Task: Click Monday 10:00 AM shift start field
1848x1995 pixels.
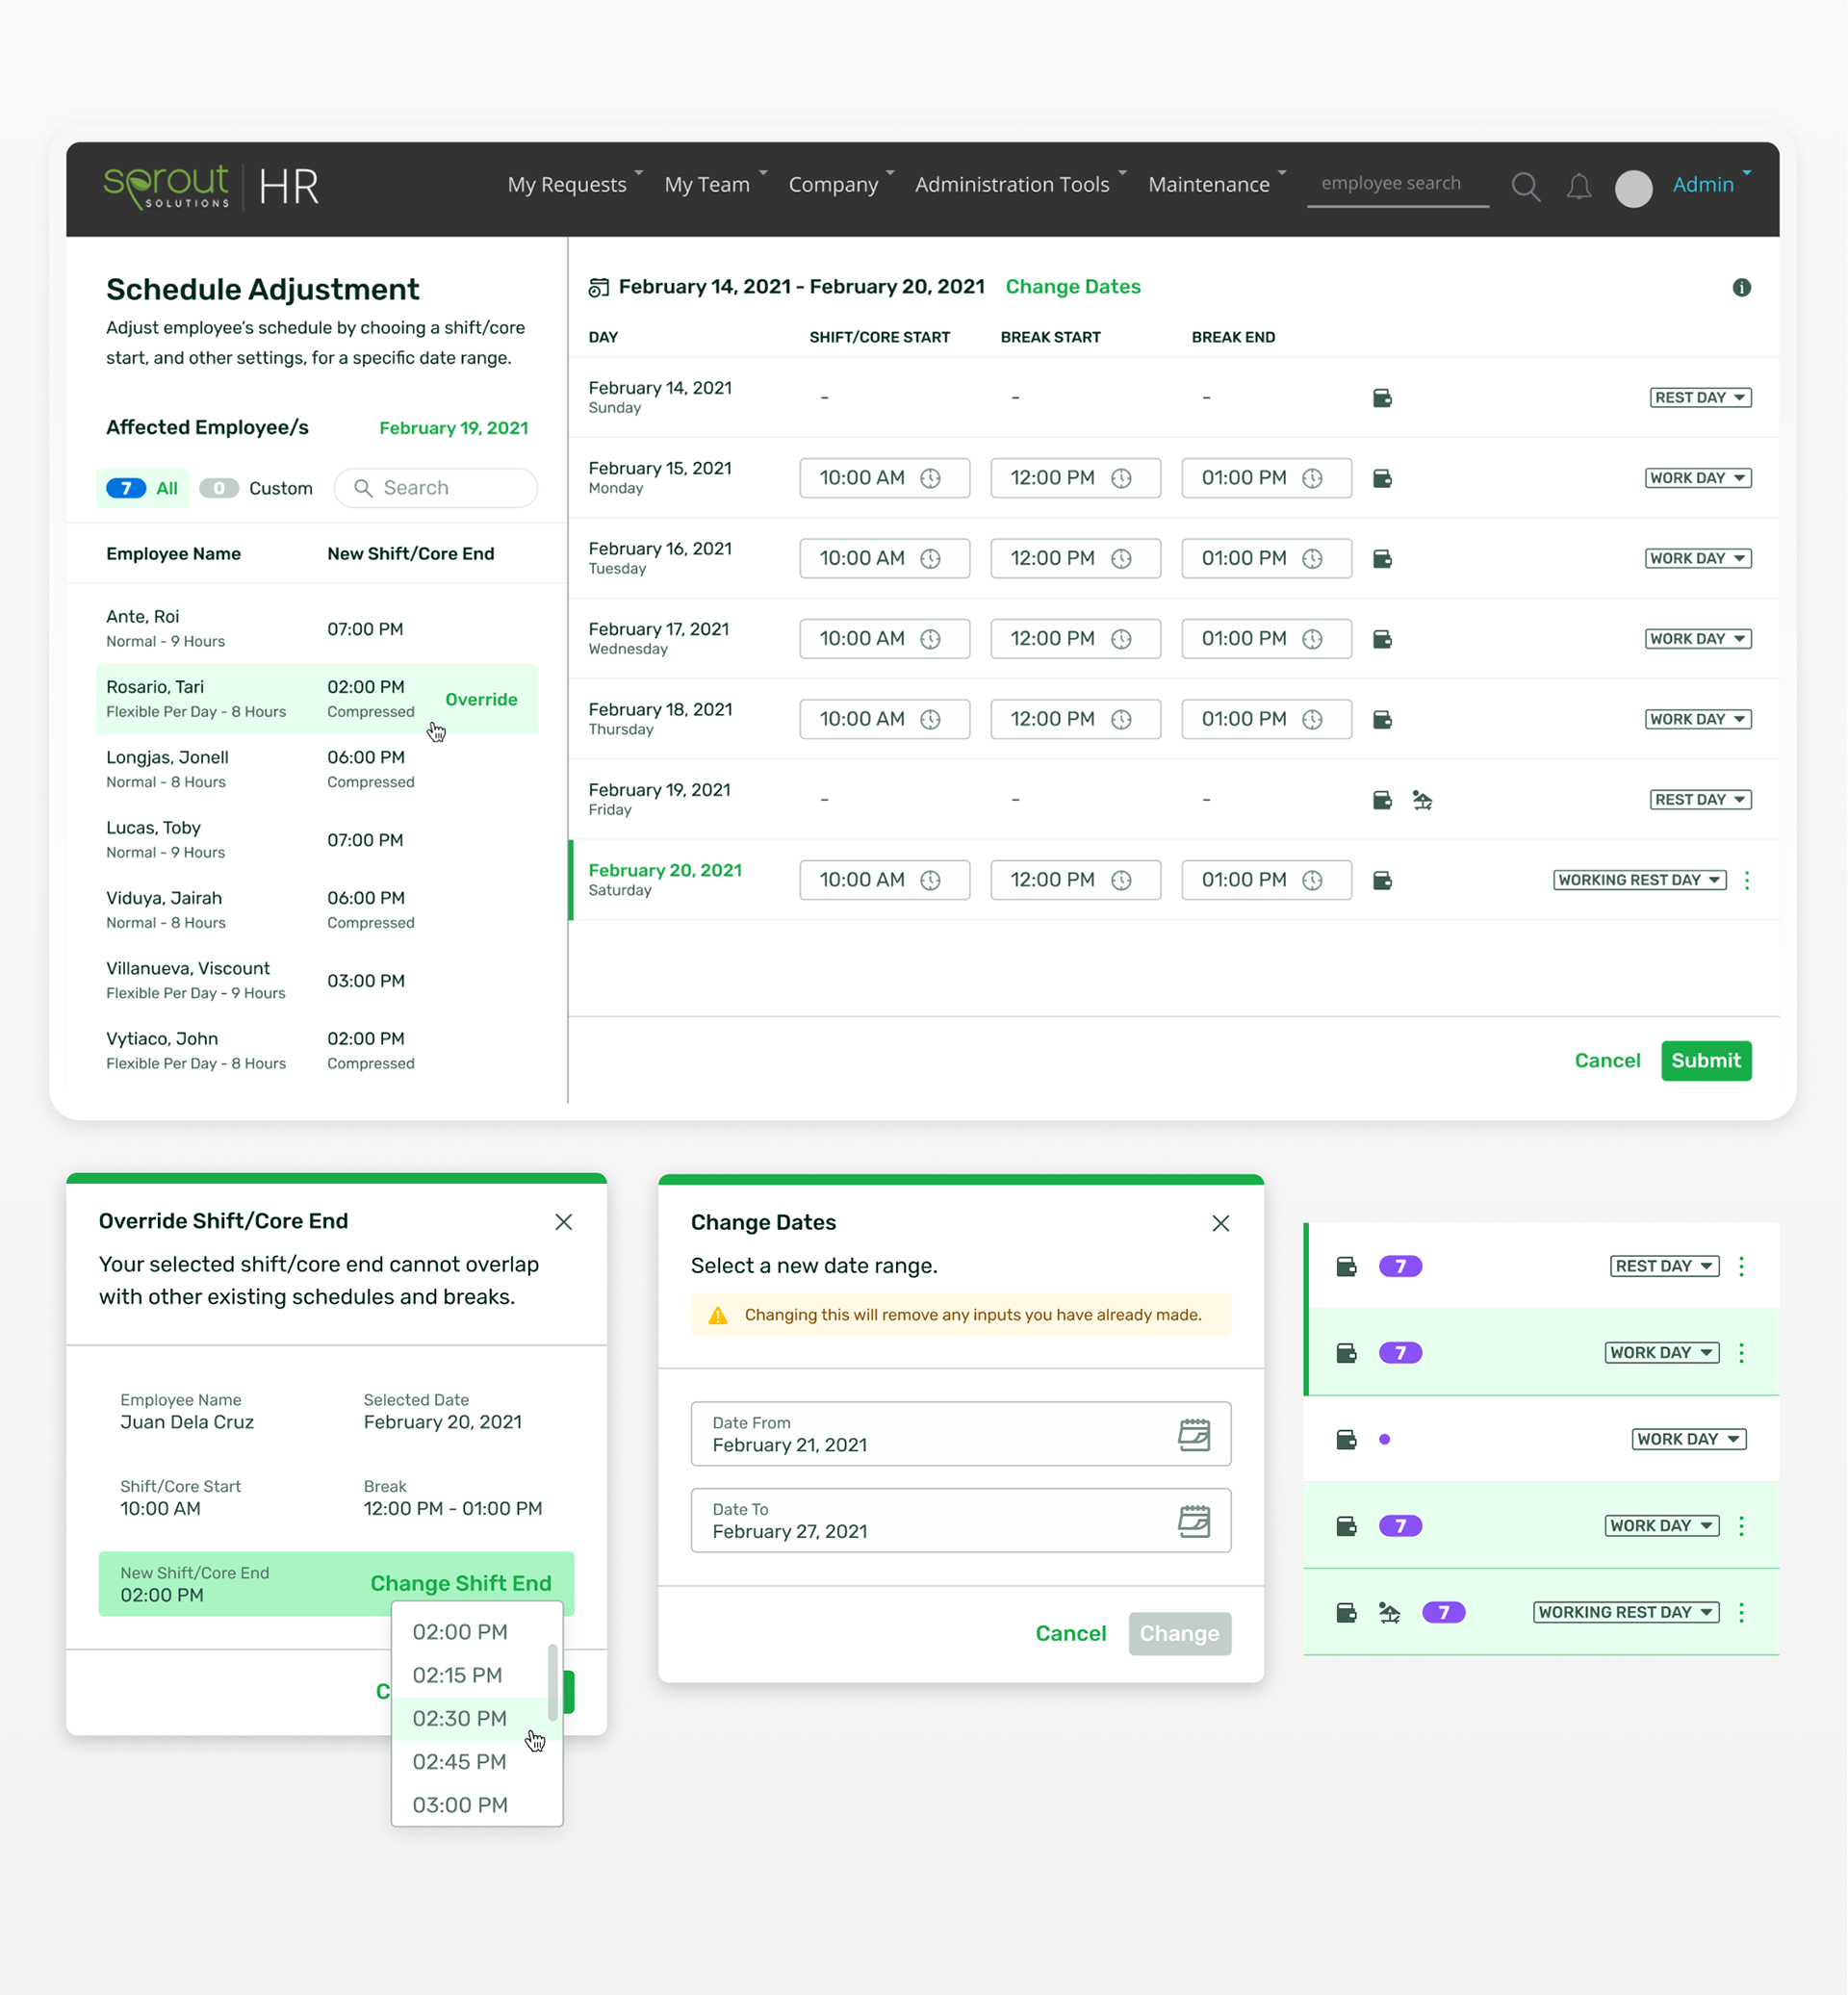Action: [x=884, y=478]
